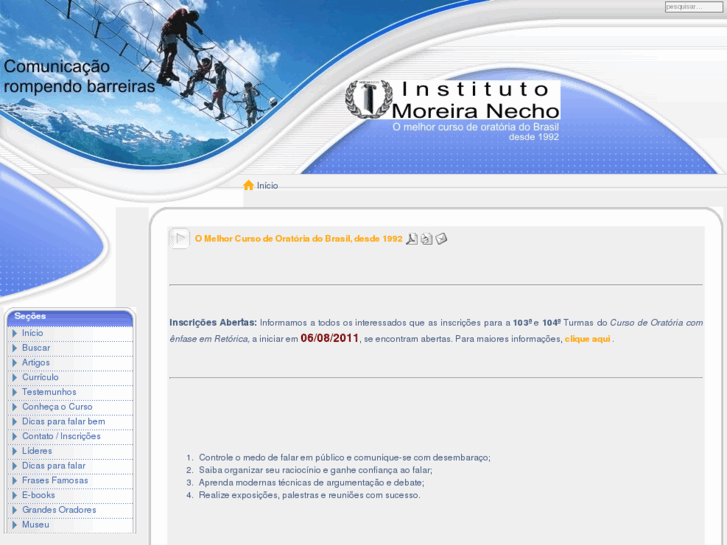
Task: Open Artigos in the Seções menu
Action: [x=36, y=363]
